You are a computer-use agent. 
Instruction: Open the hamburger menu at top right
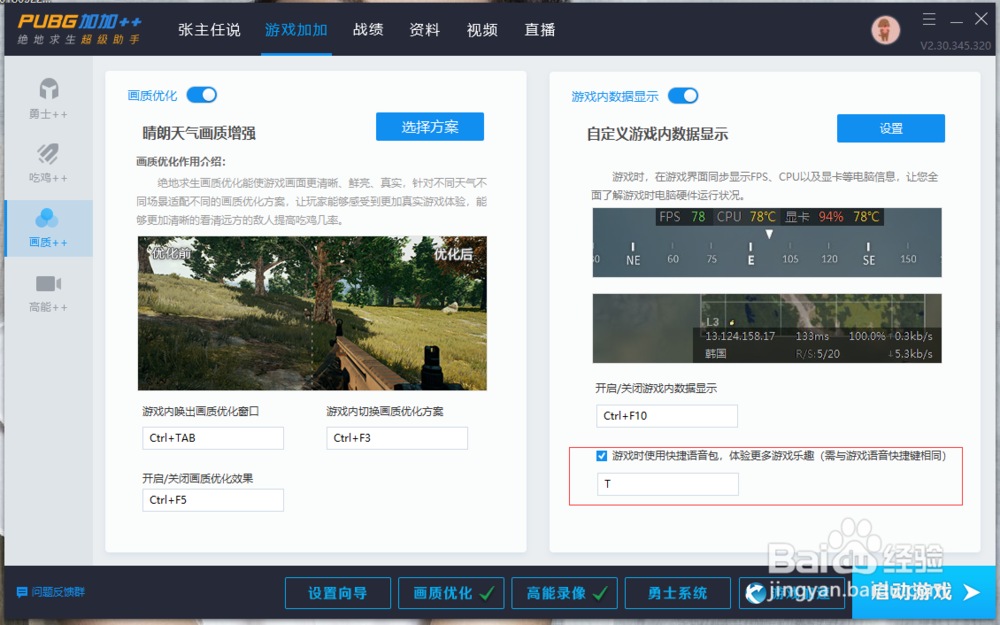(x=928, y=18)
